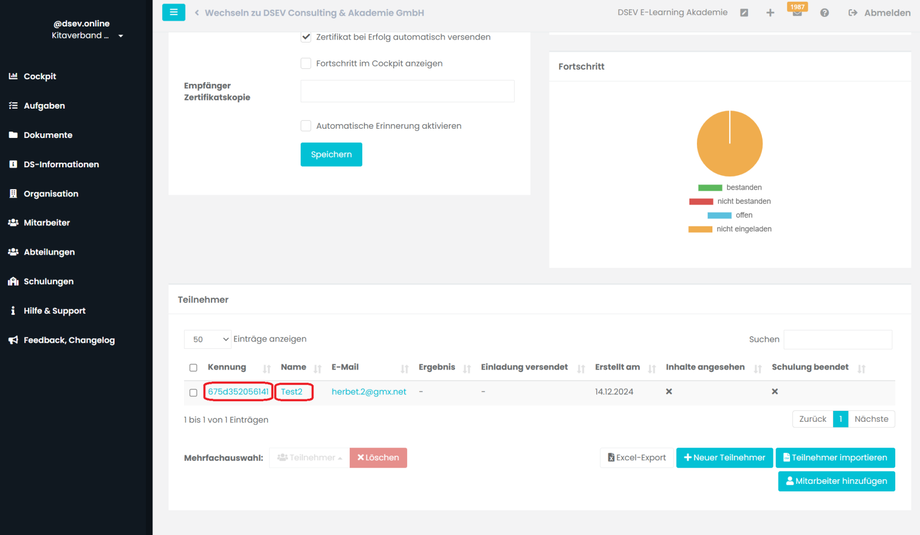
Task: Sort by Einladung versendet column arrows
Action: tap(581, 368)
